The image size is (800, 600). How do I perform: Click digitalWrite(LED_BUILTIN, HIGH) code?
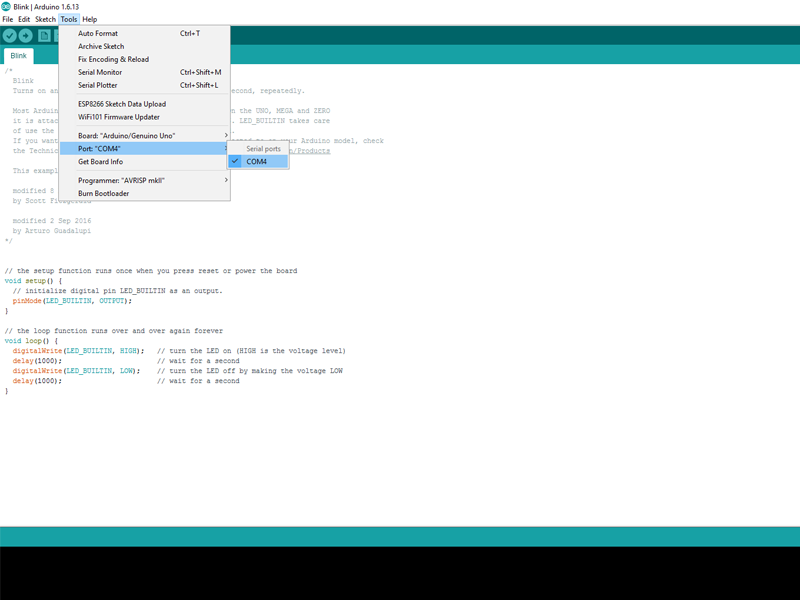79,351
